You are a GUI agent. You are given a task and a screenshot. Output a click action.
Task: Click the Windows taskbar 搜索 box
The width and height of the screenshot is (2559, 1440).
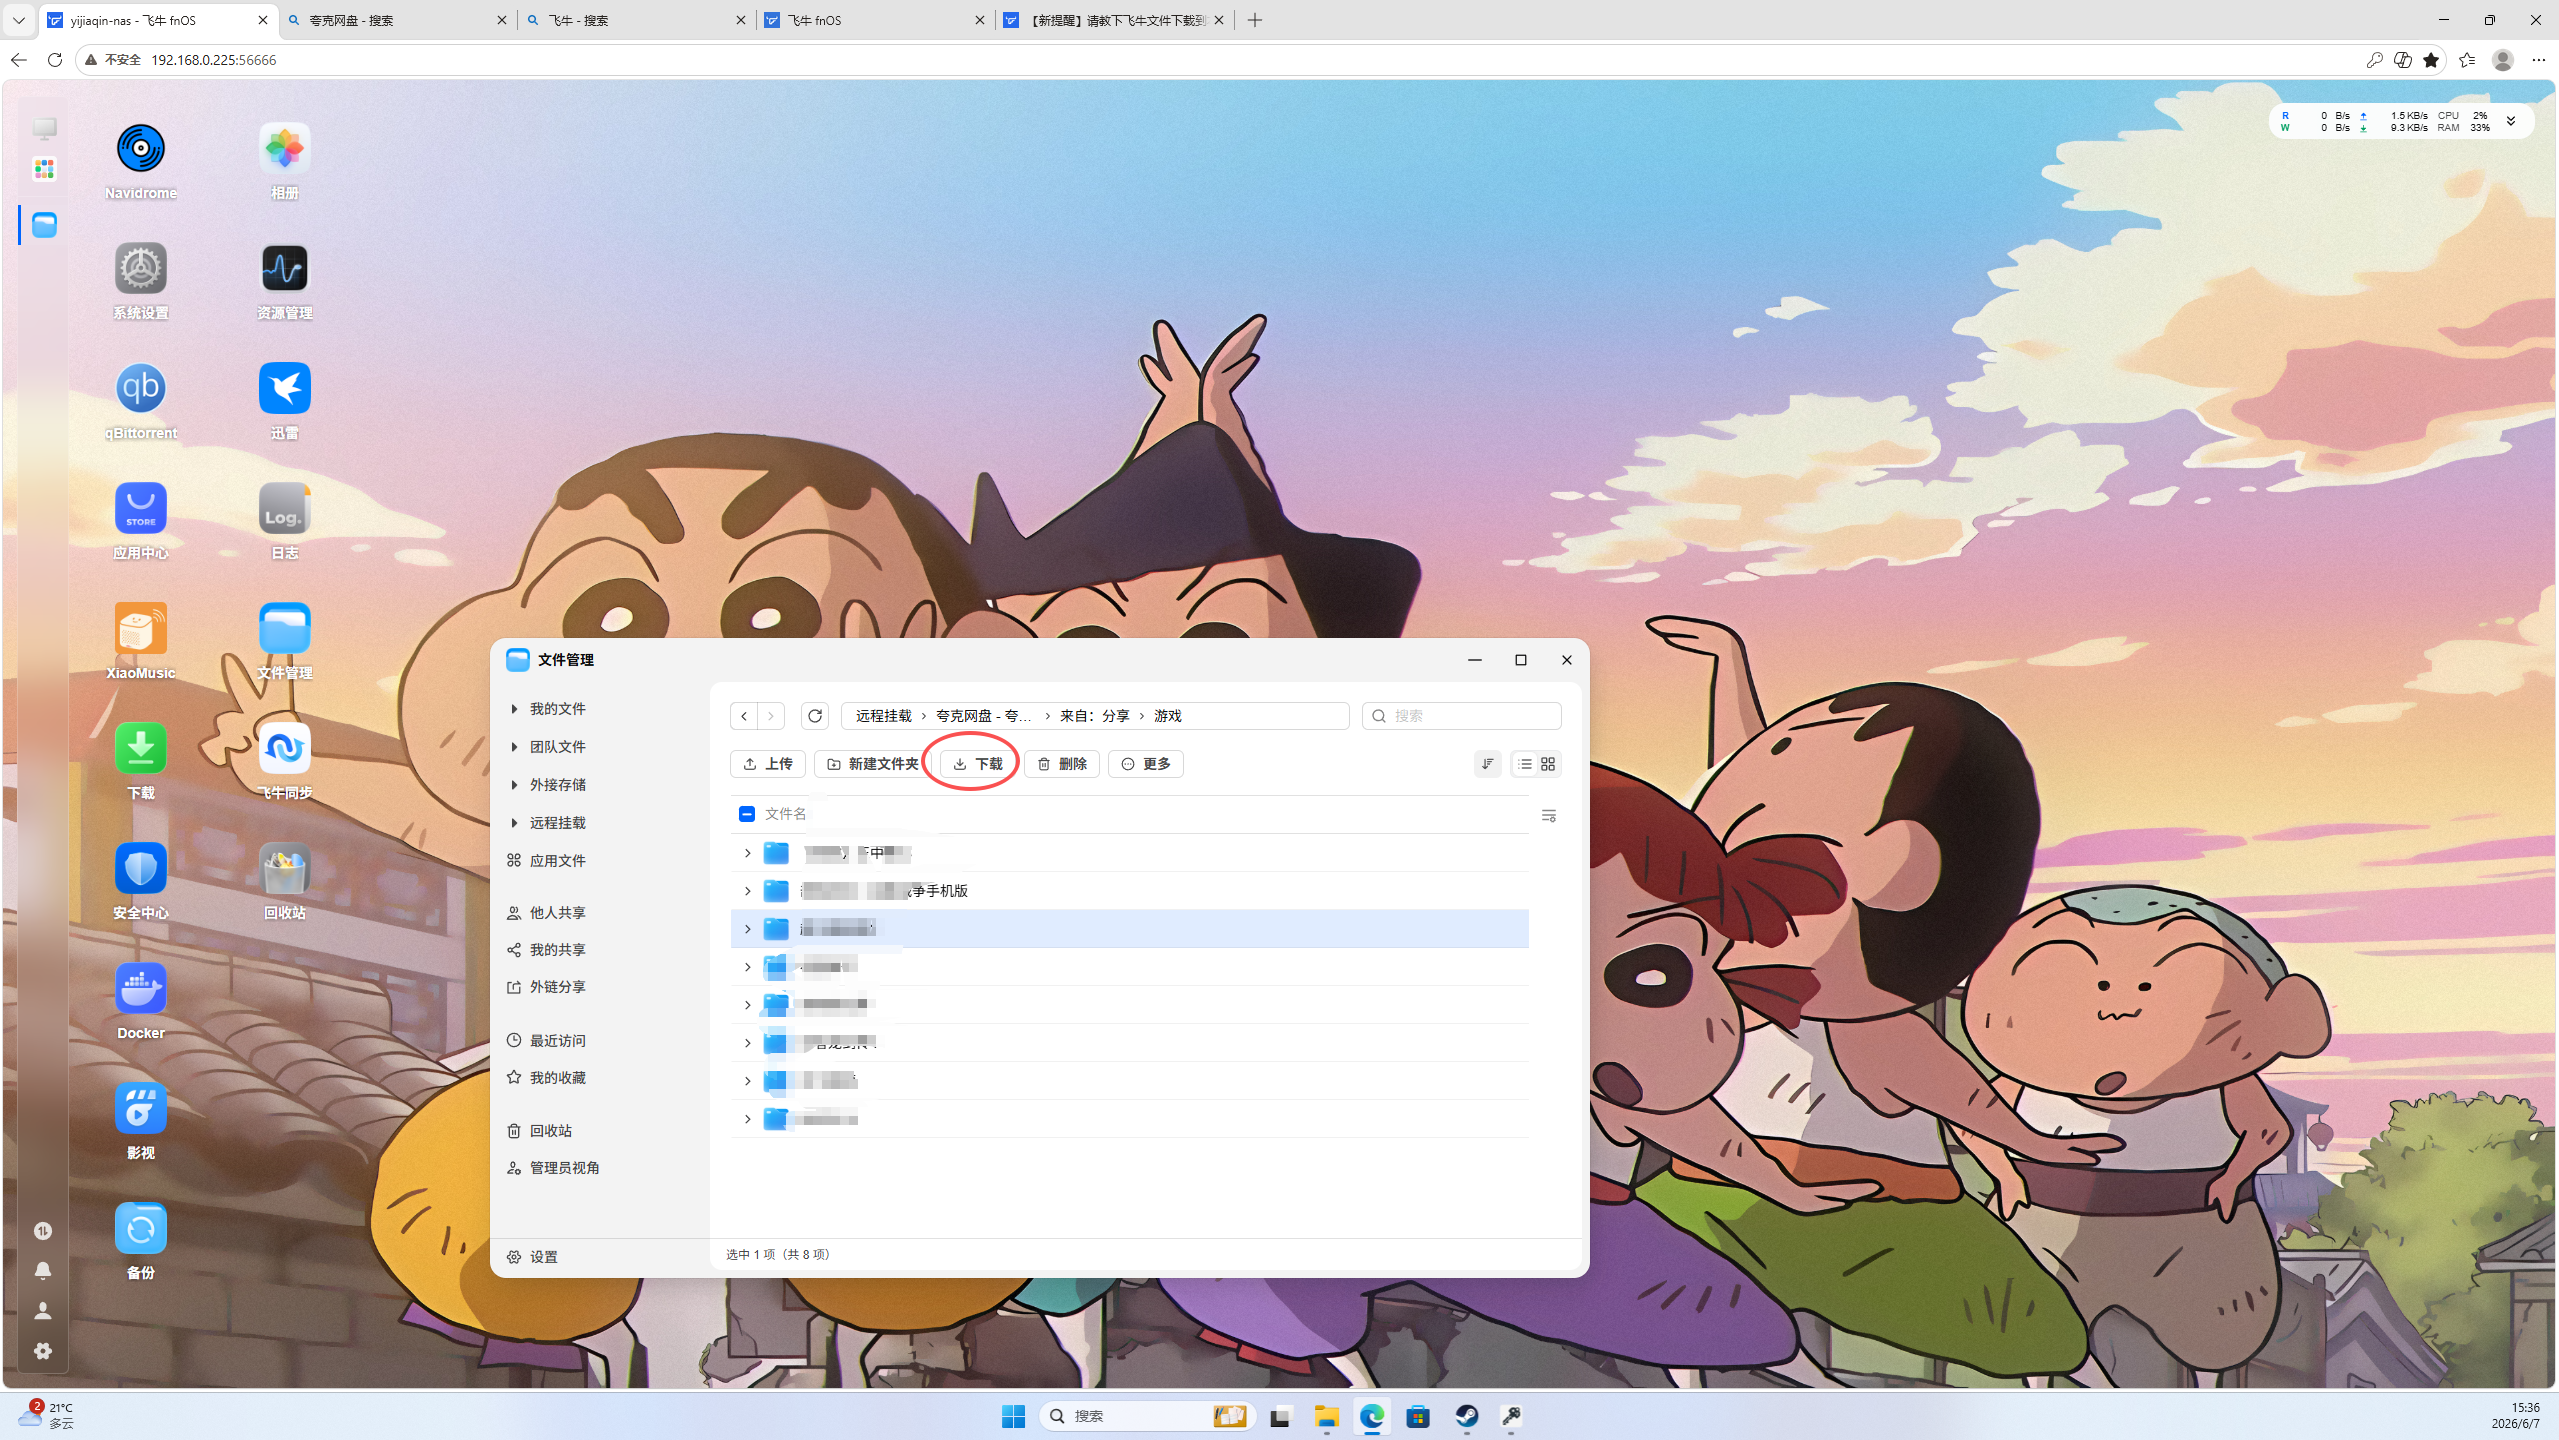pos(1147,1416)
